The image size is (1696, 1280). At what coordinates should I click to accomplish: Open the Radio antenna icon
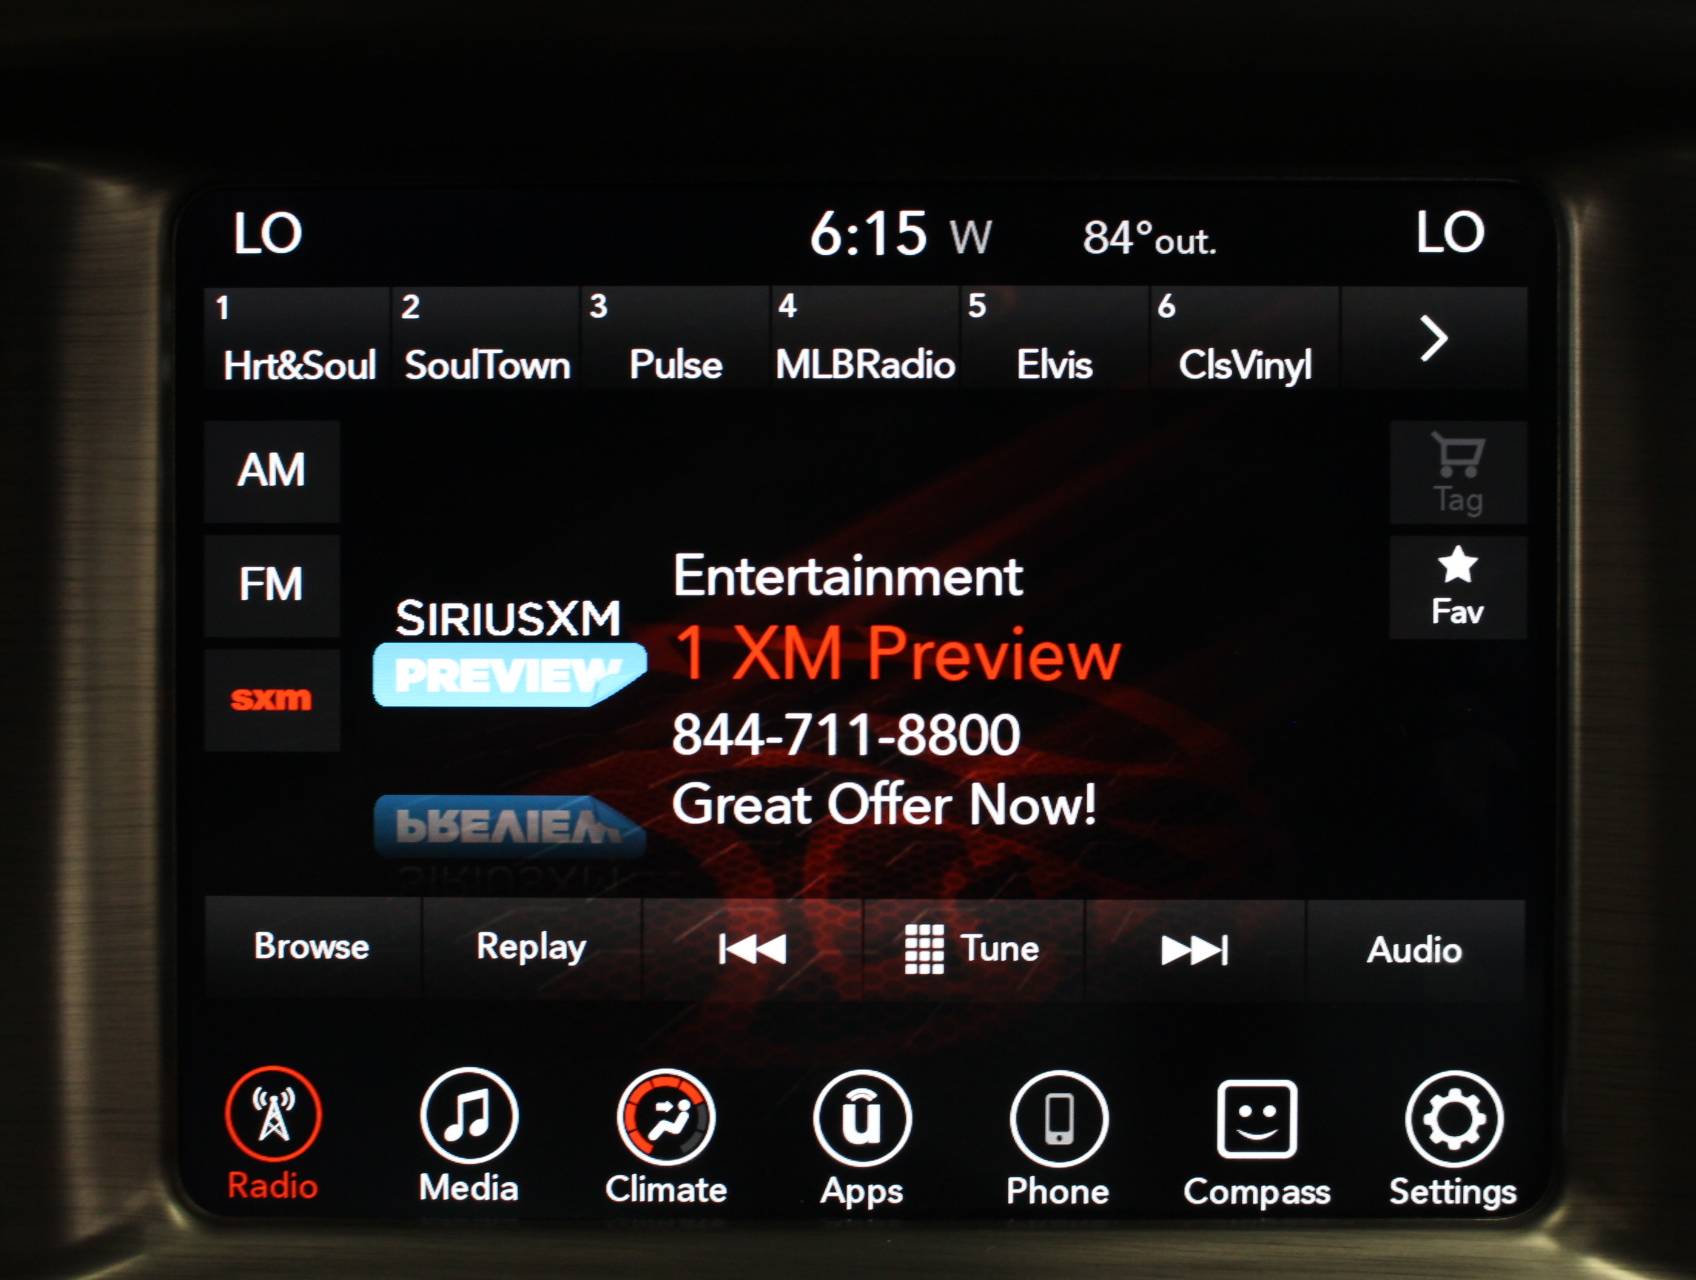coord(273,1115)
